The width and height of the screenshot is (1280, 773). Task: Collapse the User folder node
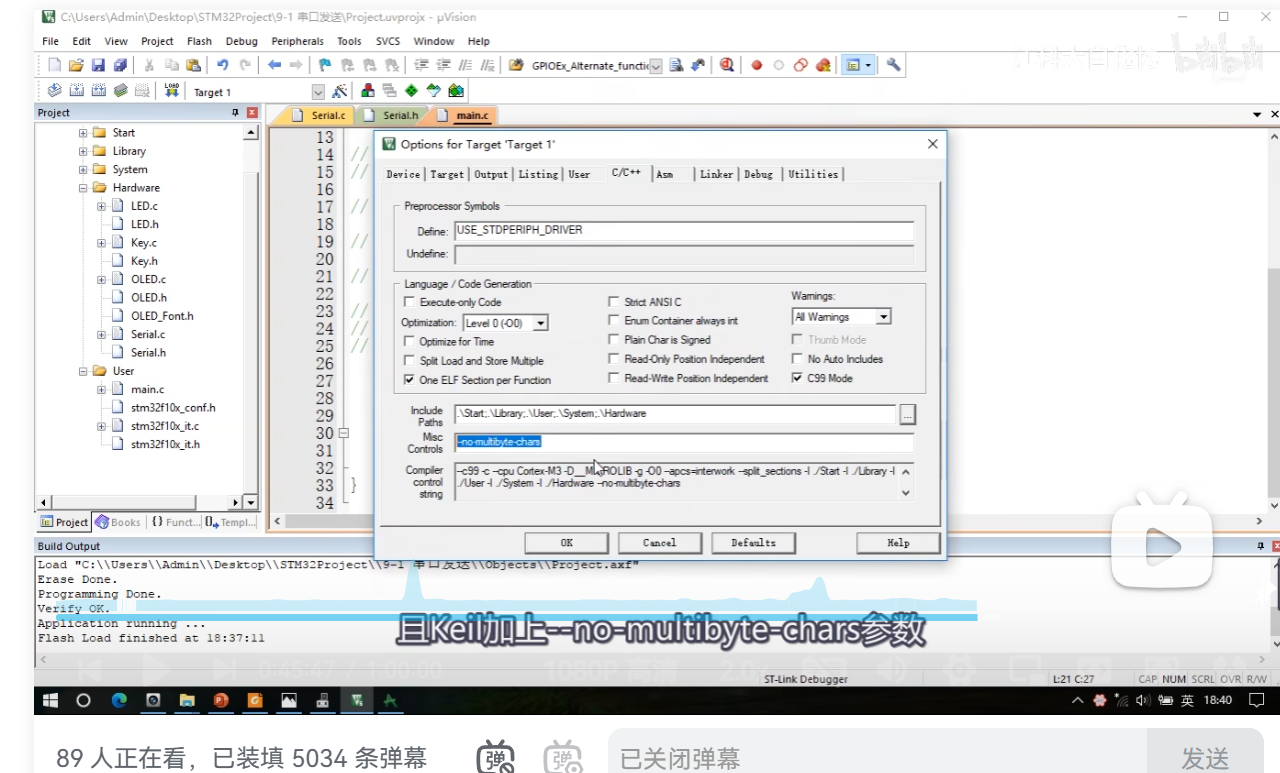(83, 371)
